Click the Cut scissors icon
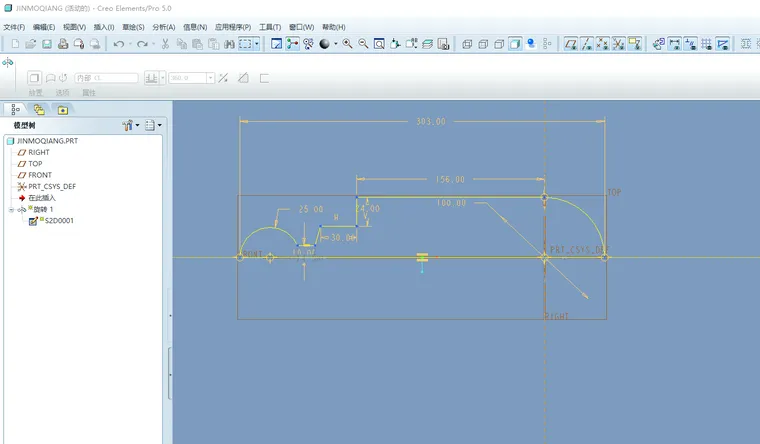This screenshot has height=444, width=760. (x=165, y=44)
